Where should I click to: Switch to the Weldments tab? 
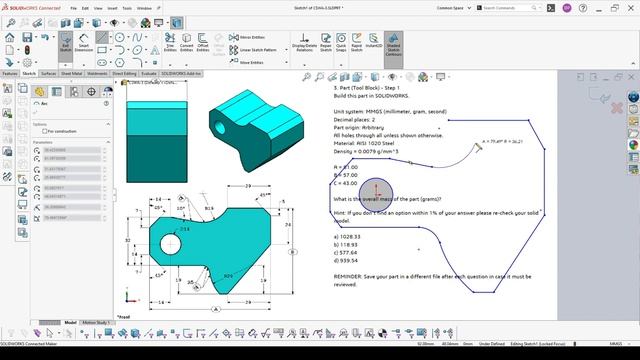coord(97,73)
